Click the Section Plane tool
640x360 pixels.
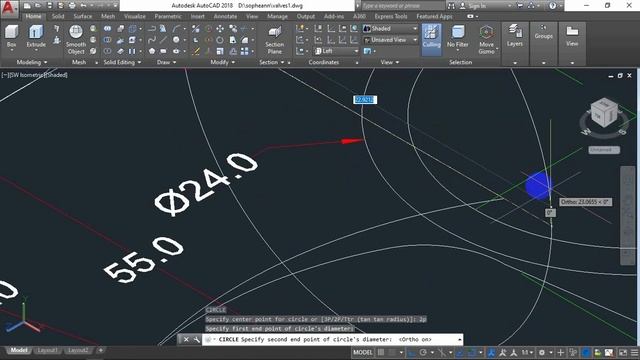point(275,39)
